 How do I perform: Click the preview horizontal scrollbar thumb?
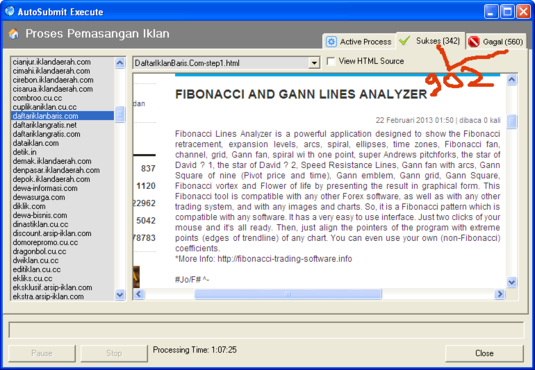click(288, 294)
